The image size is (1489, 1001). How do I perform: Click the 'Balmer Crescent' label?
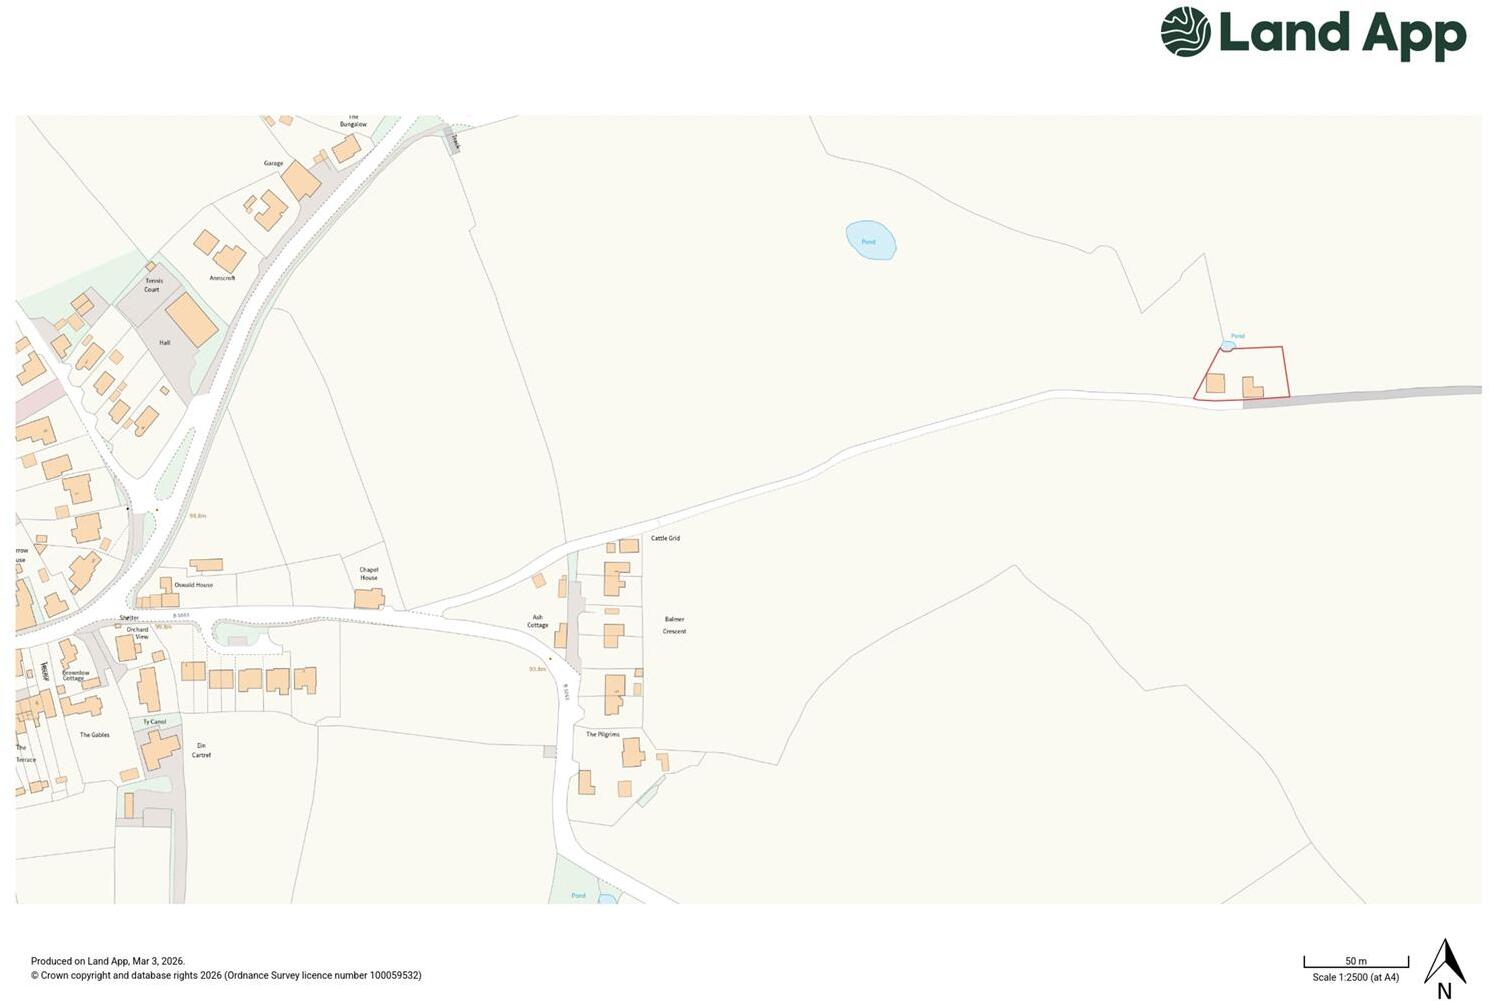pos(675,625)
